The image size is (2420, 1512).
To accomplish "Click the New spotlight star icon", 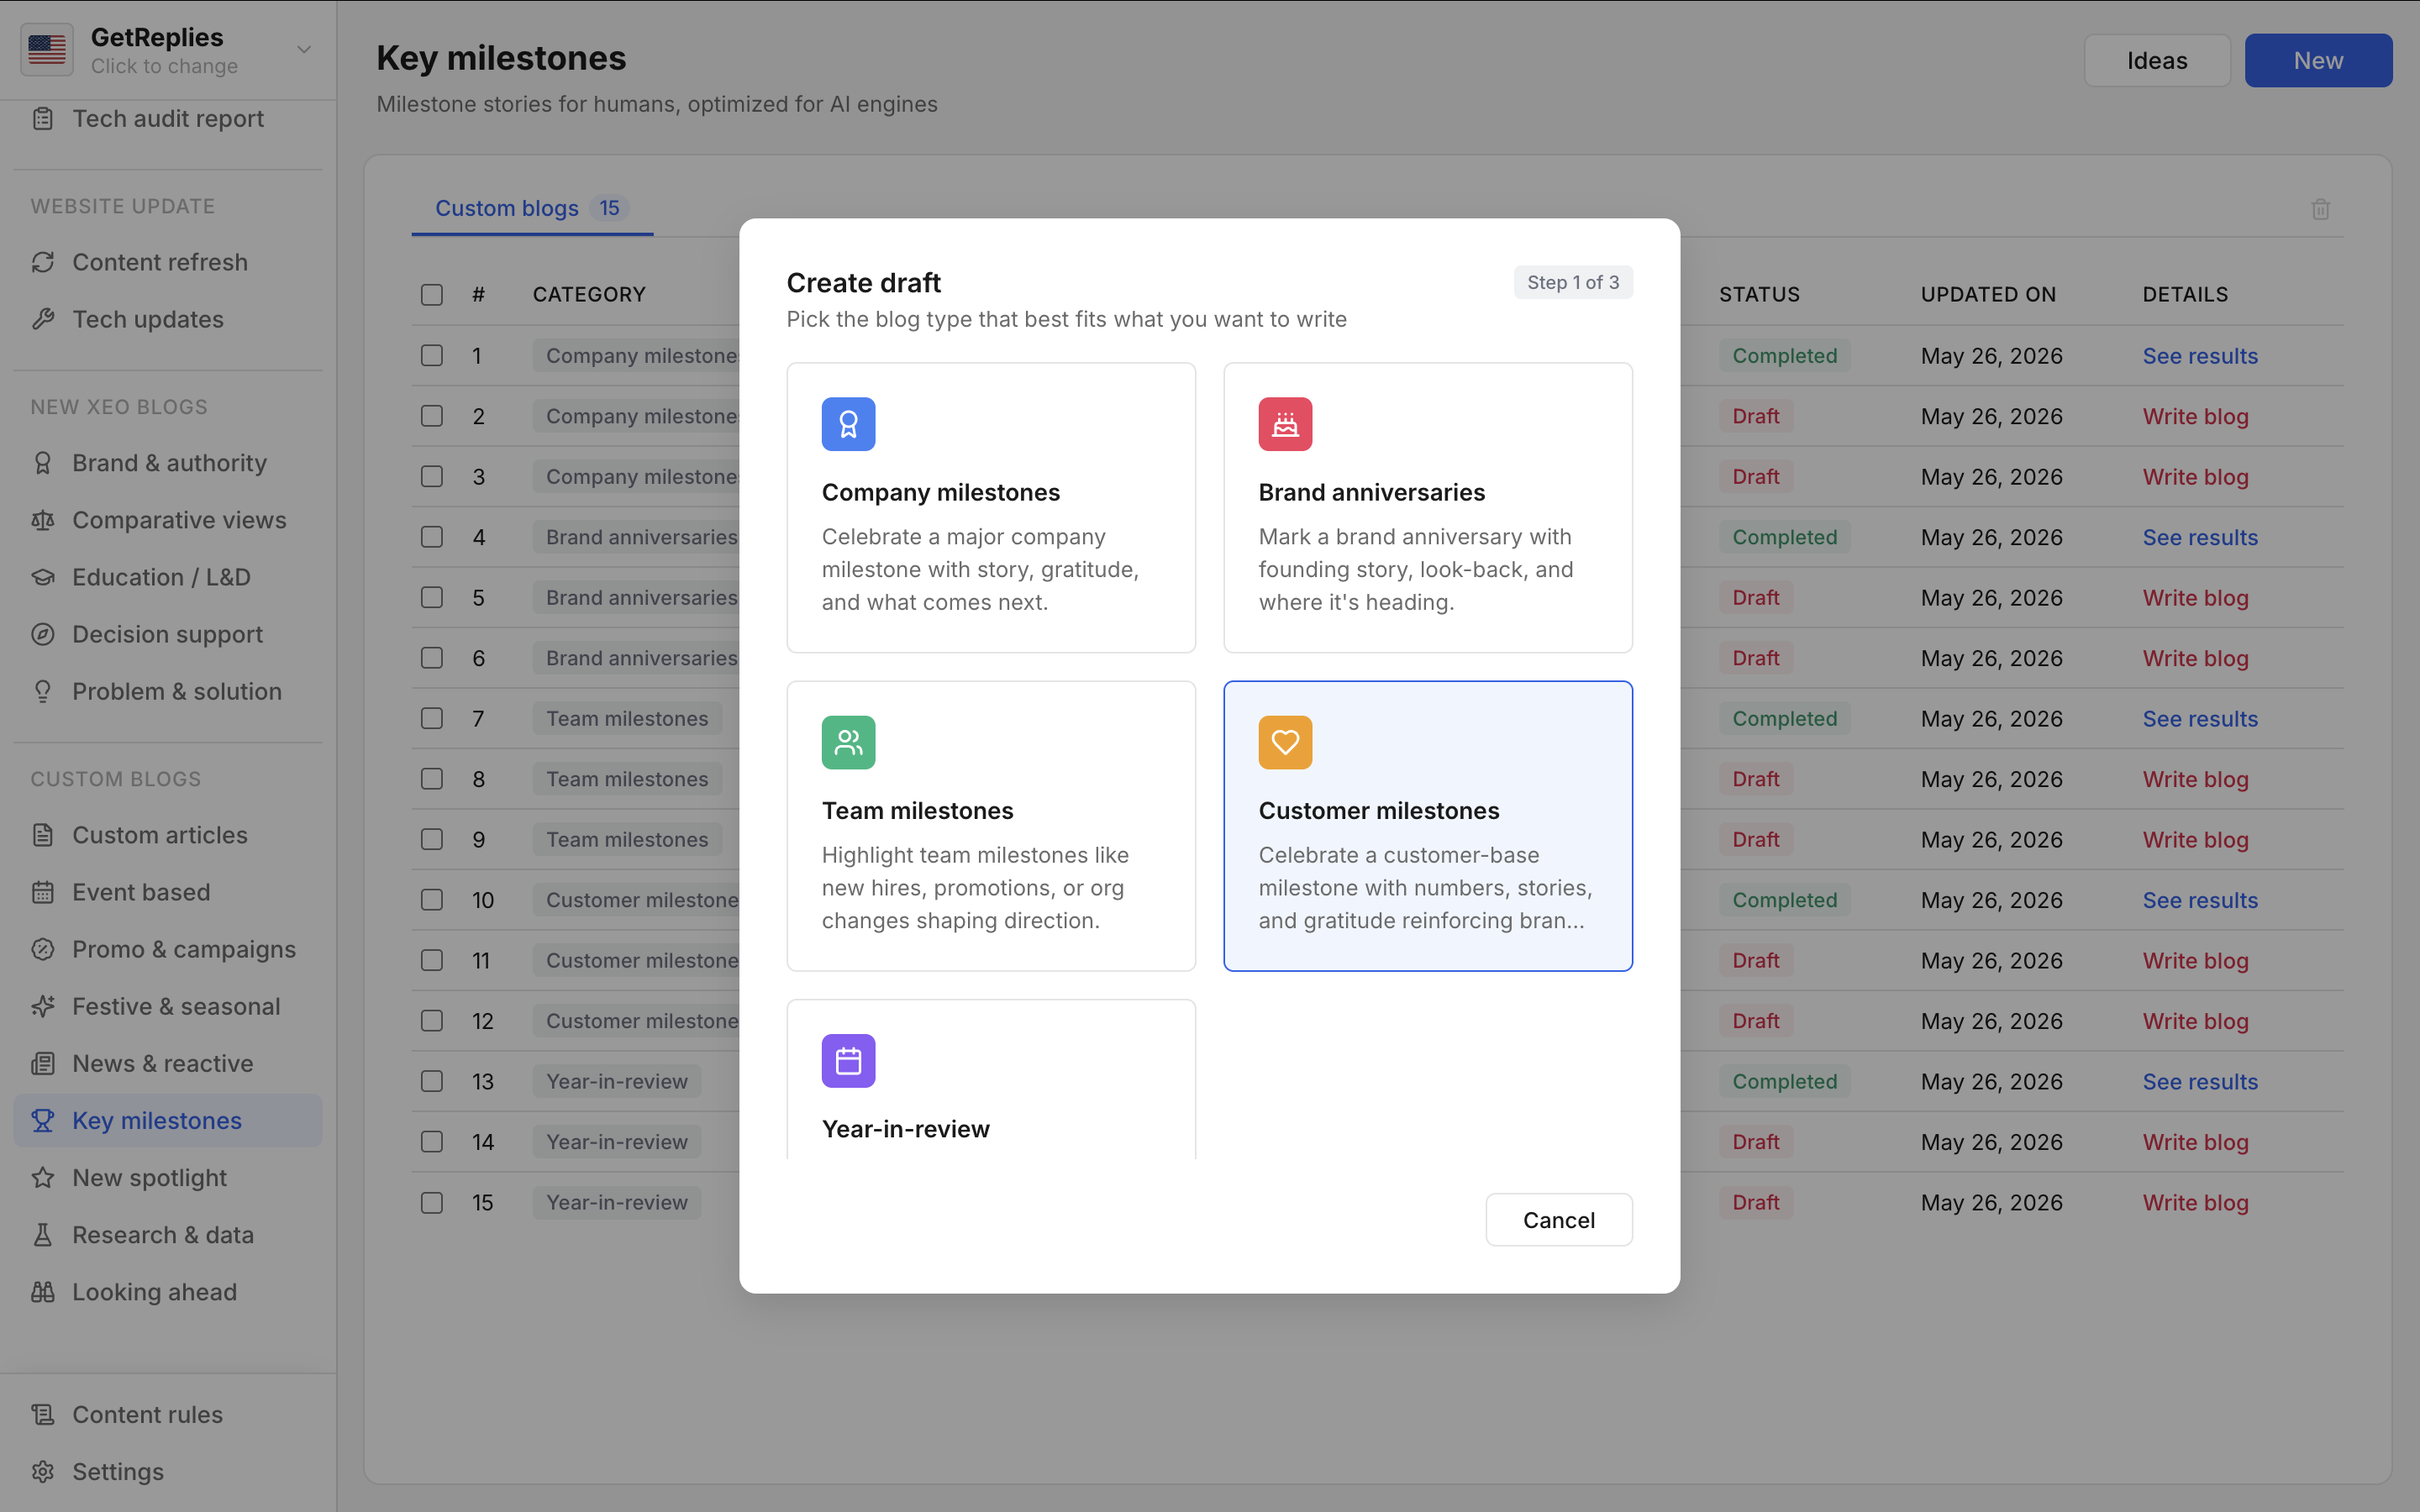I will coord(43,1177).
